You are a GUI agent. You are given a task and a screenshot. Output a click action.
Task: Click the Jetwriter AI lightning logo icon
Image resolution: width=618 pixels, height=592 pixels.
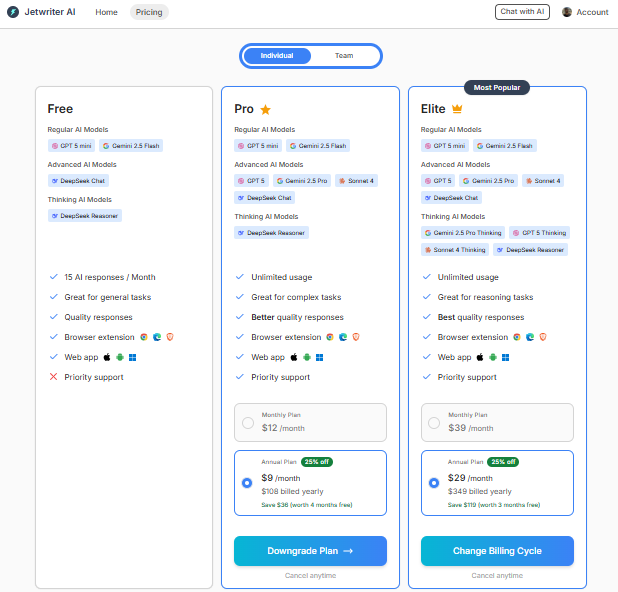point(13,12)
